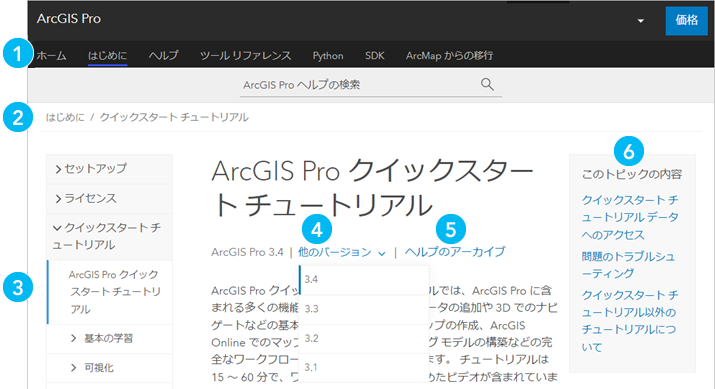
Task: Click the search magnifier icon
Action: click(487, 84)
